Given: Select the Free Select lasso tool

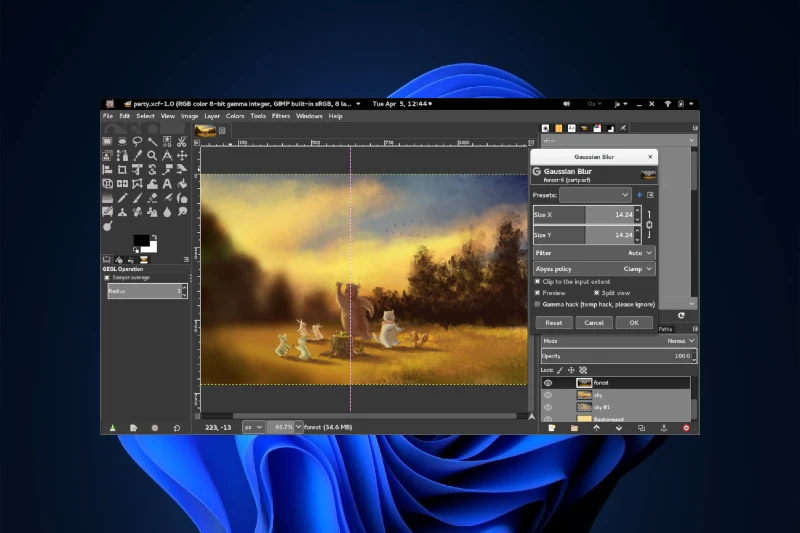Looking at the screenshot, I should pyautogui.click(x=137, y=141).
